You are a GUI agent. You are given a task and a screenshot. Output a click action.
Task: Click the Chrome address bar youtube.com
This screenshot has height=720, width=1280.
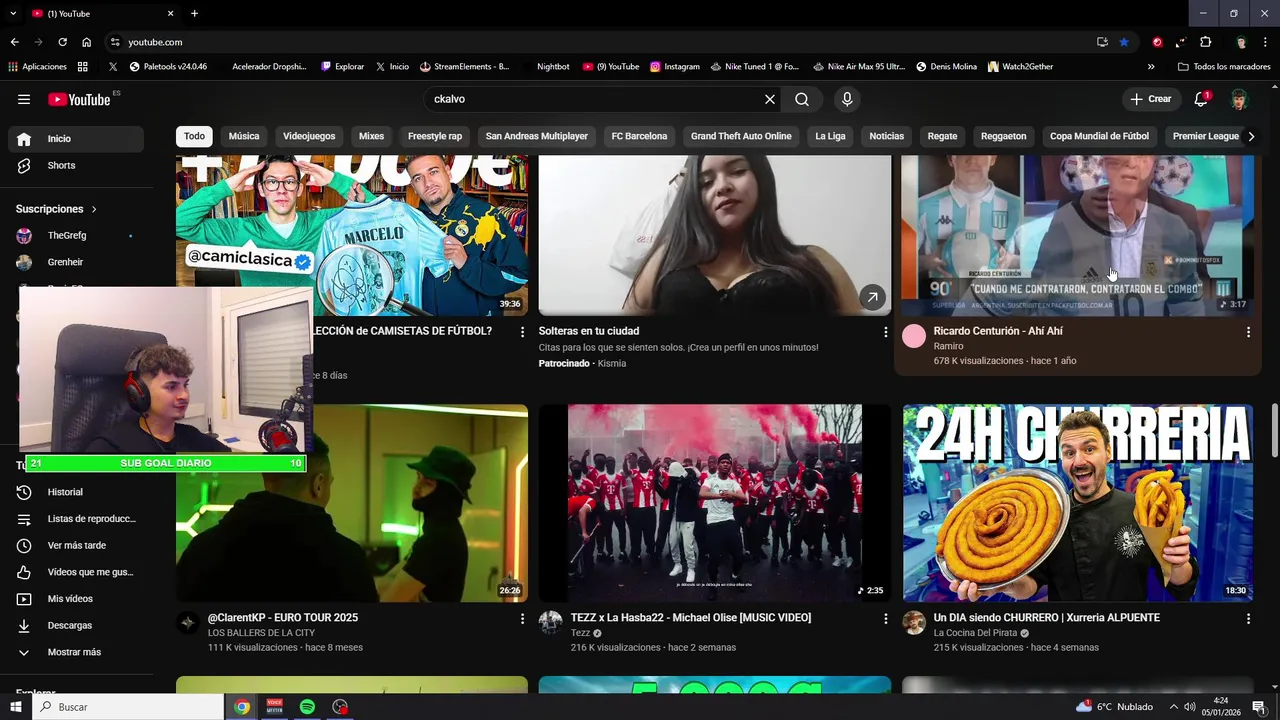(x=600, y=42)
